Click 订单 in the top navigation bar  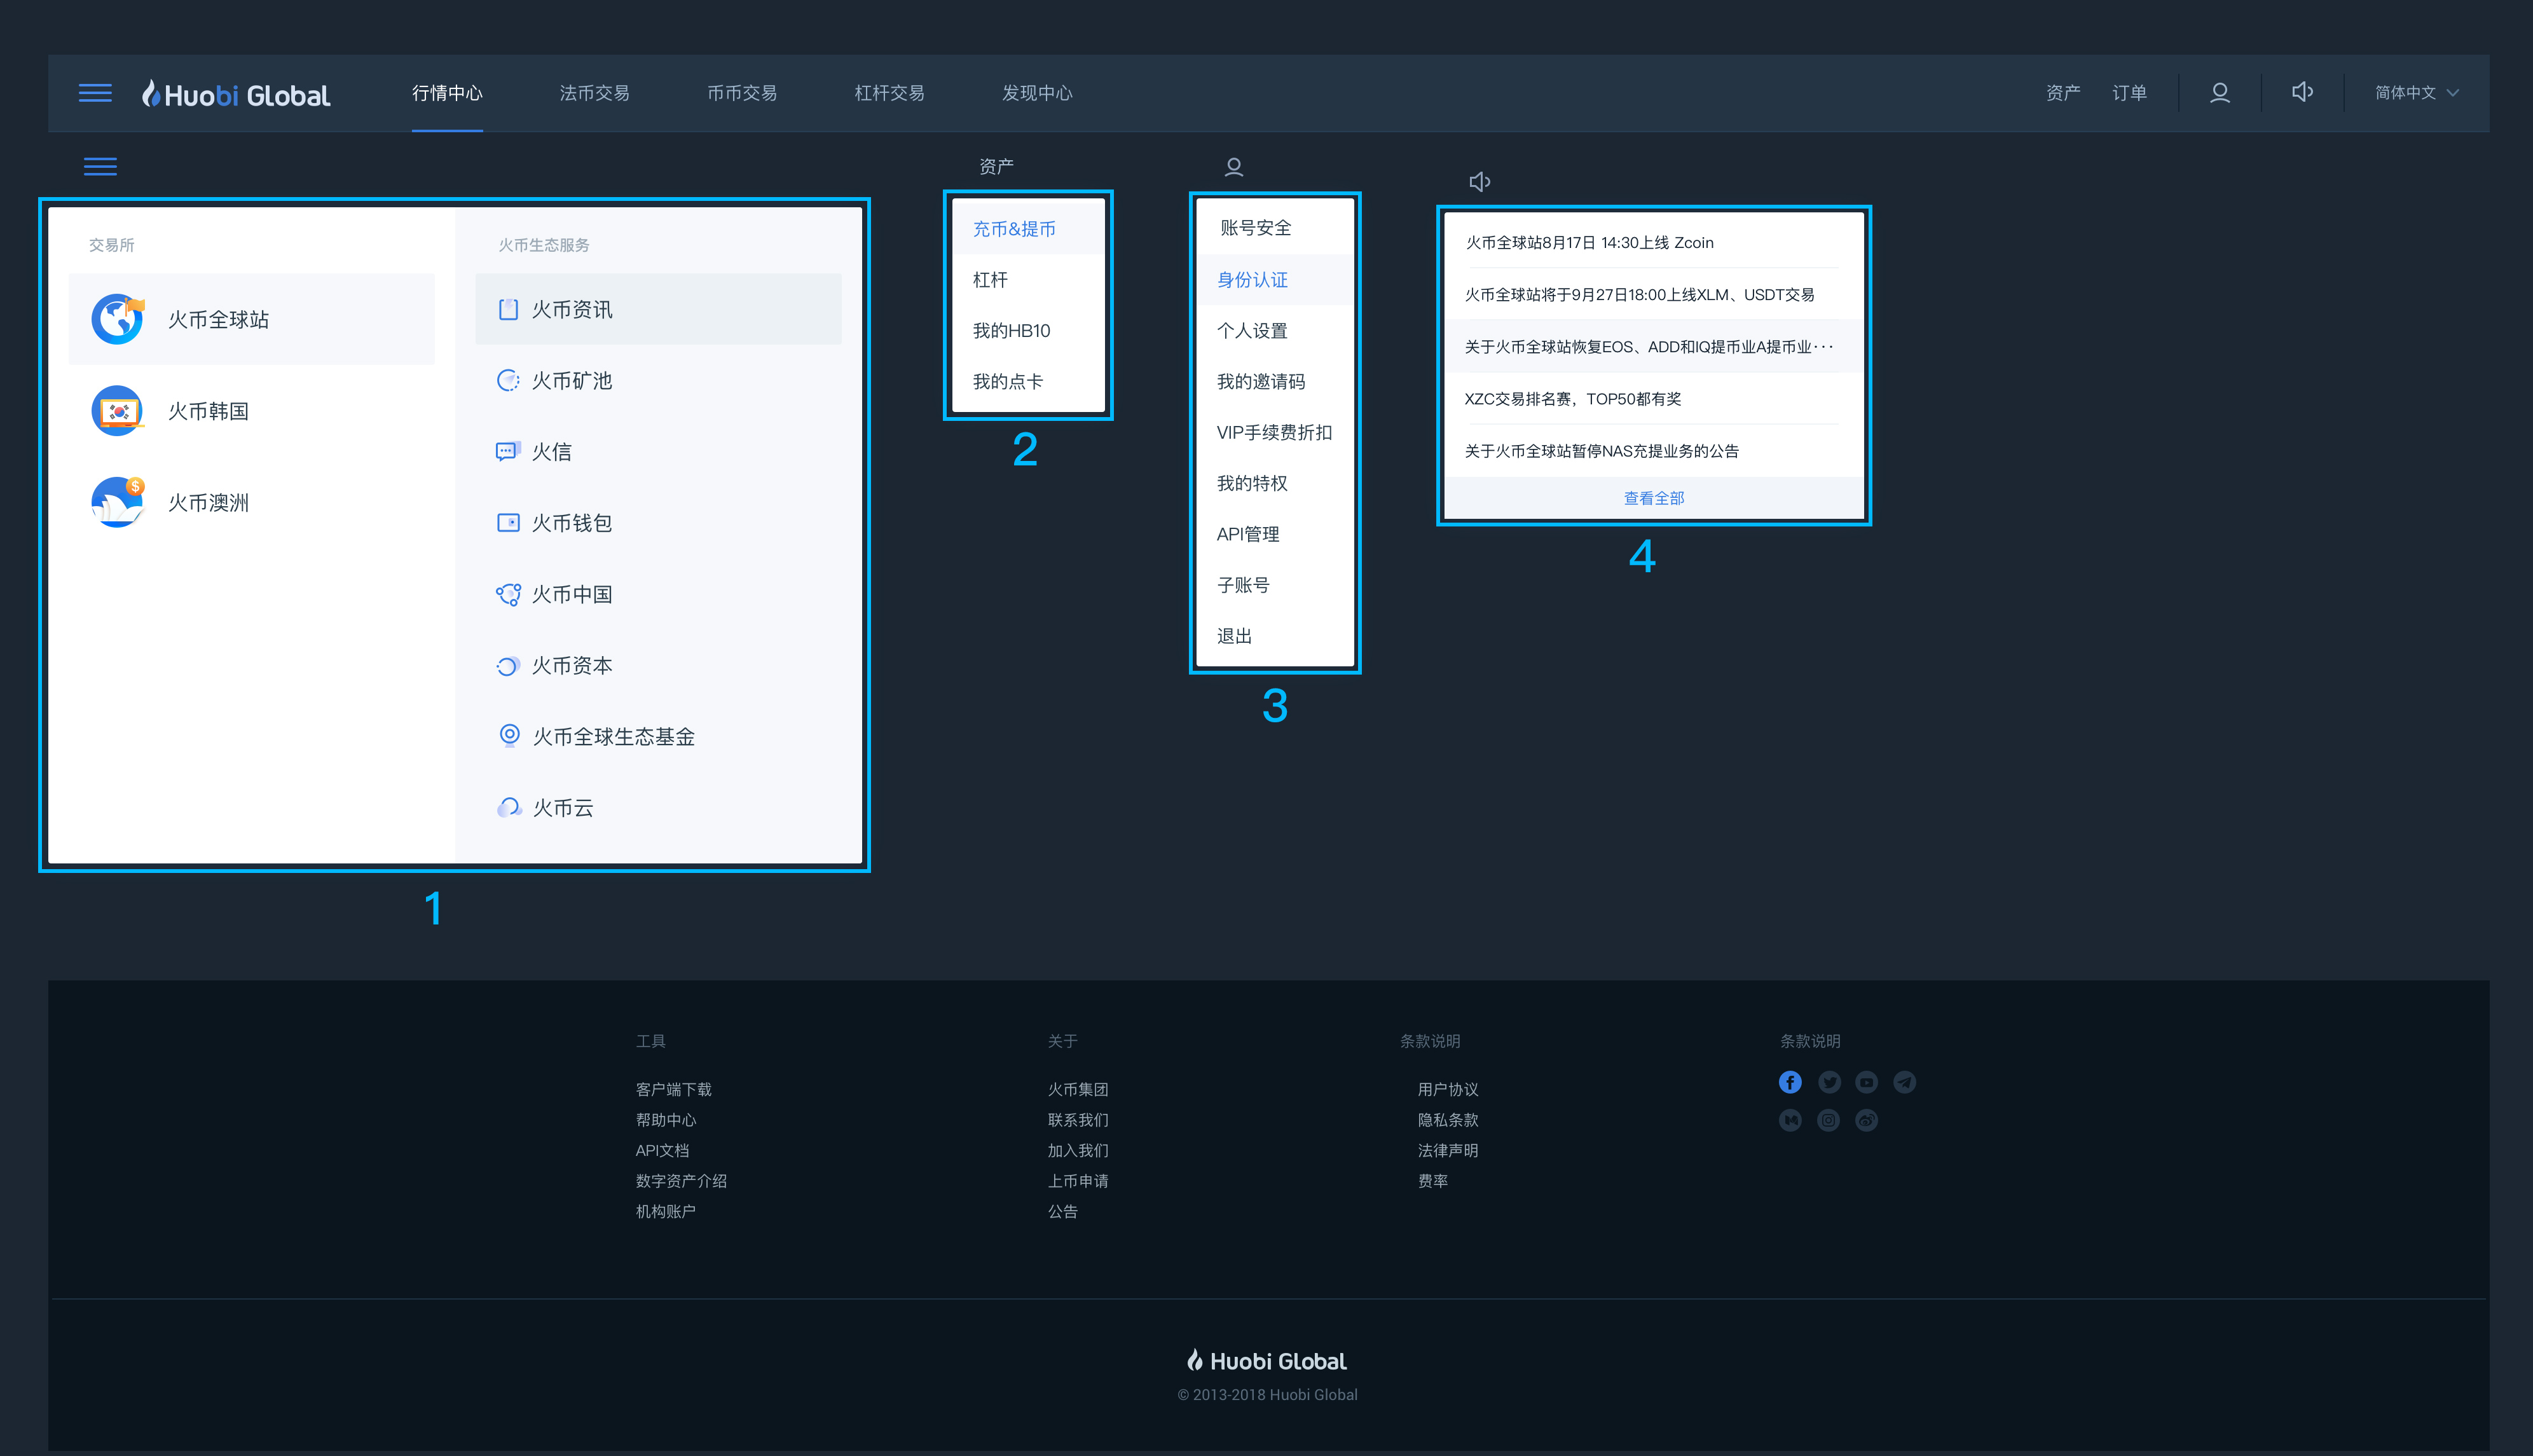[x=2129, y=93]
